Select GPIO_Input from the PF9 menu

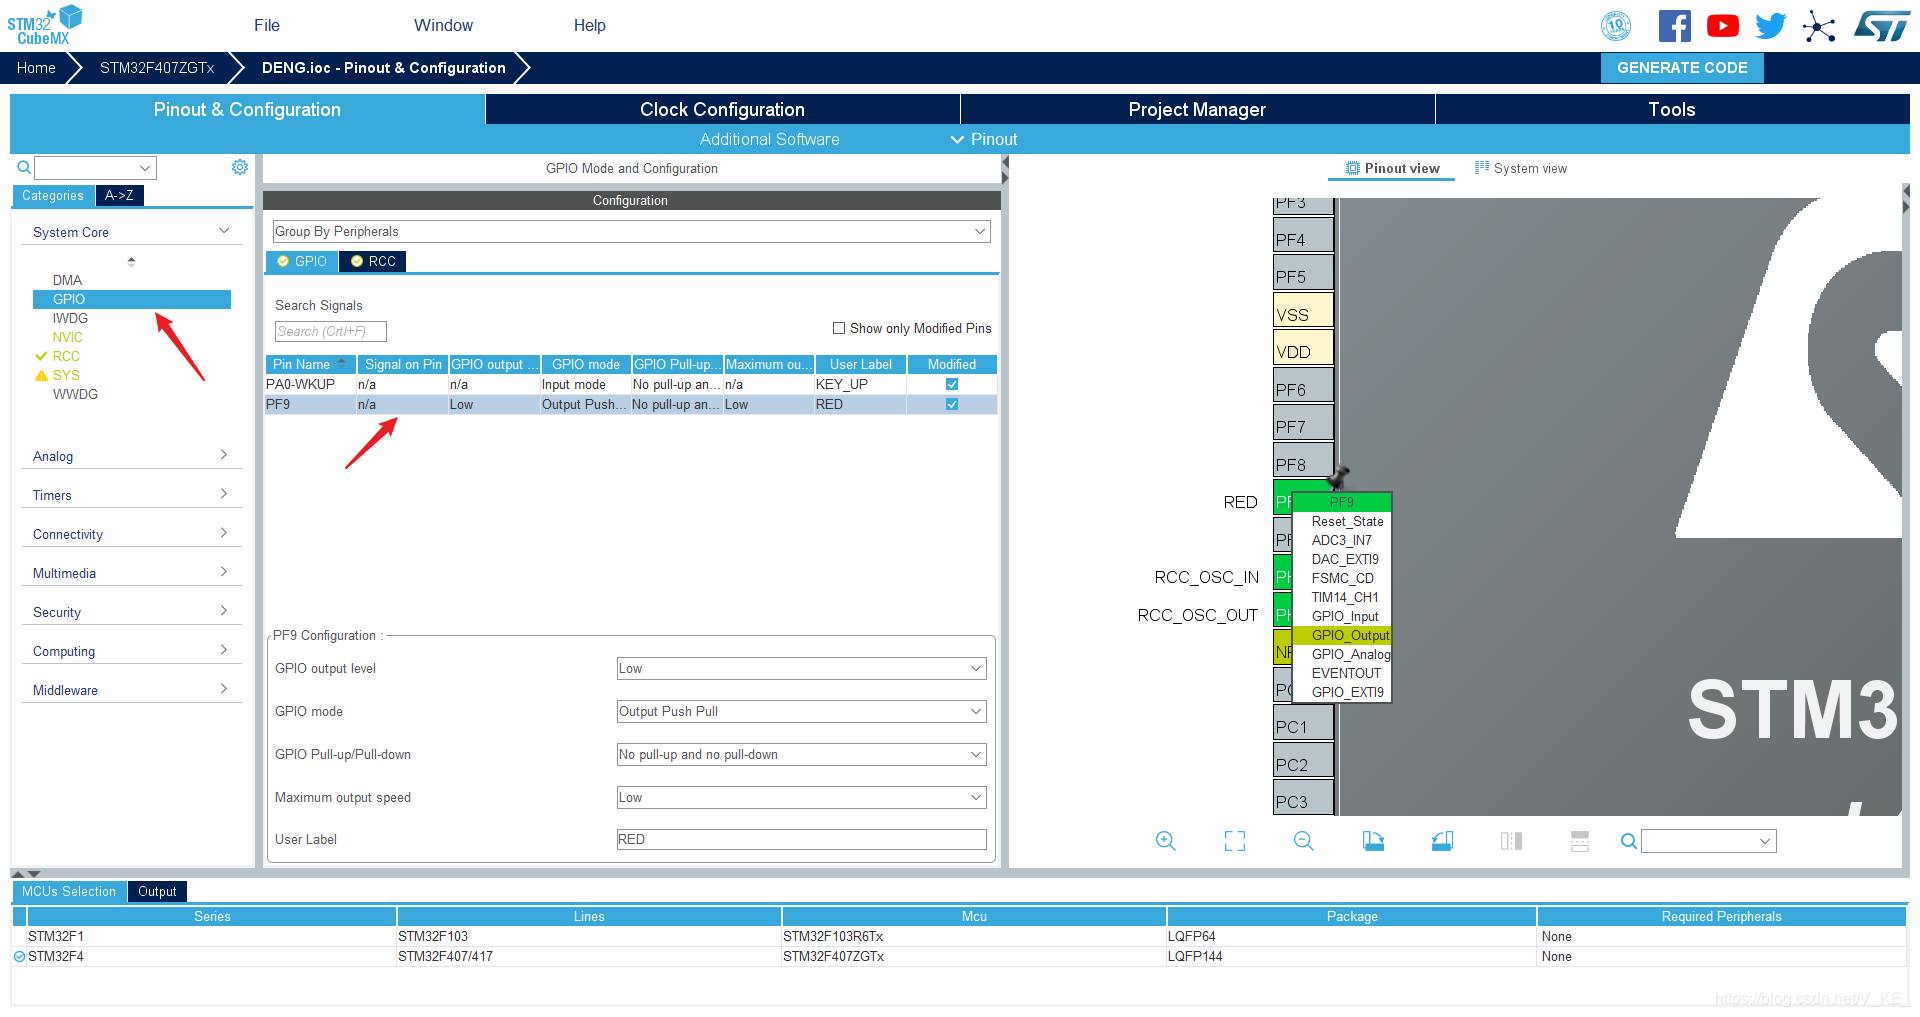point(1345,616)
